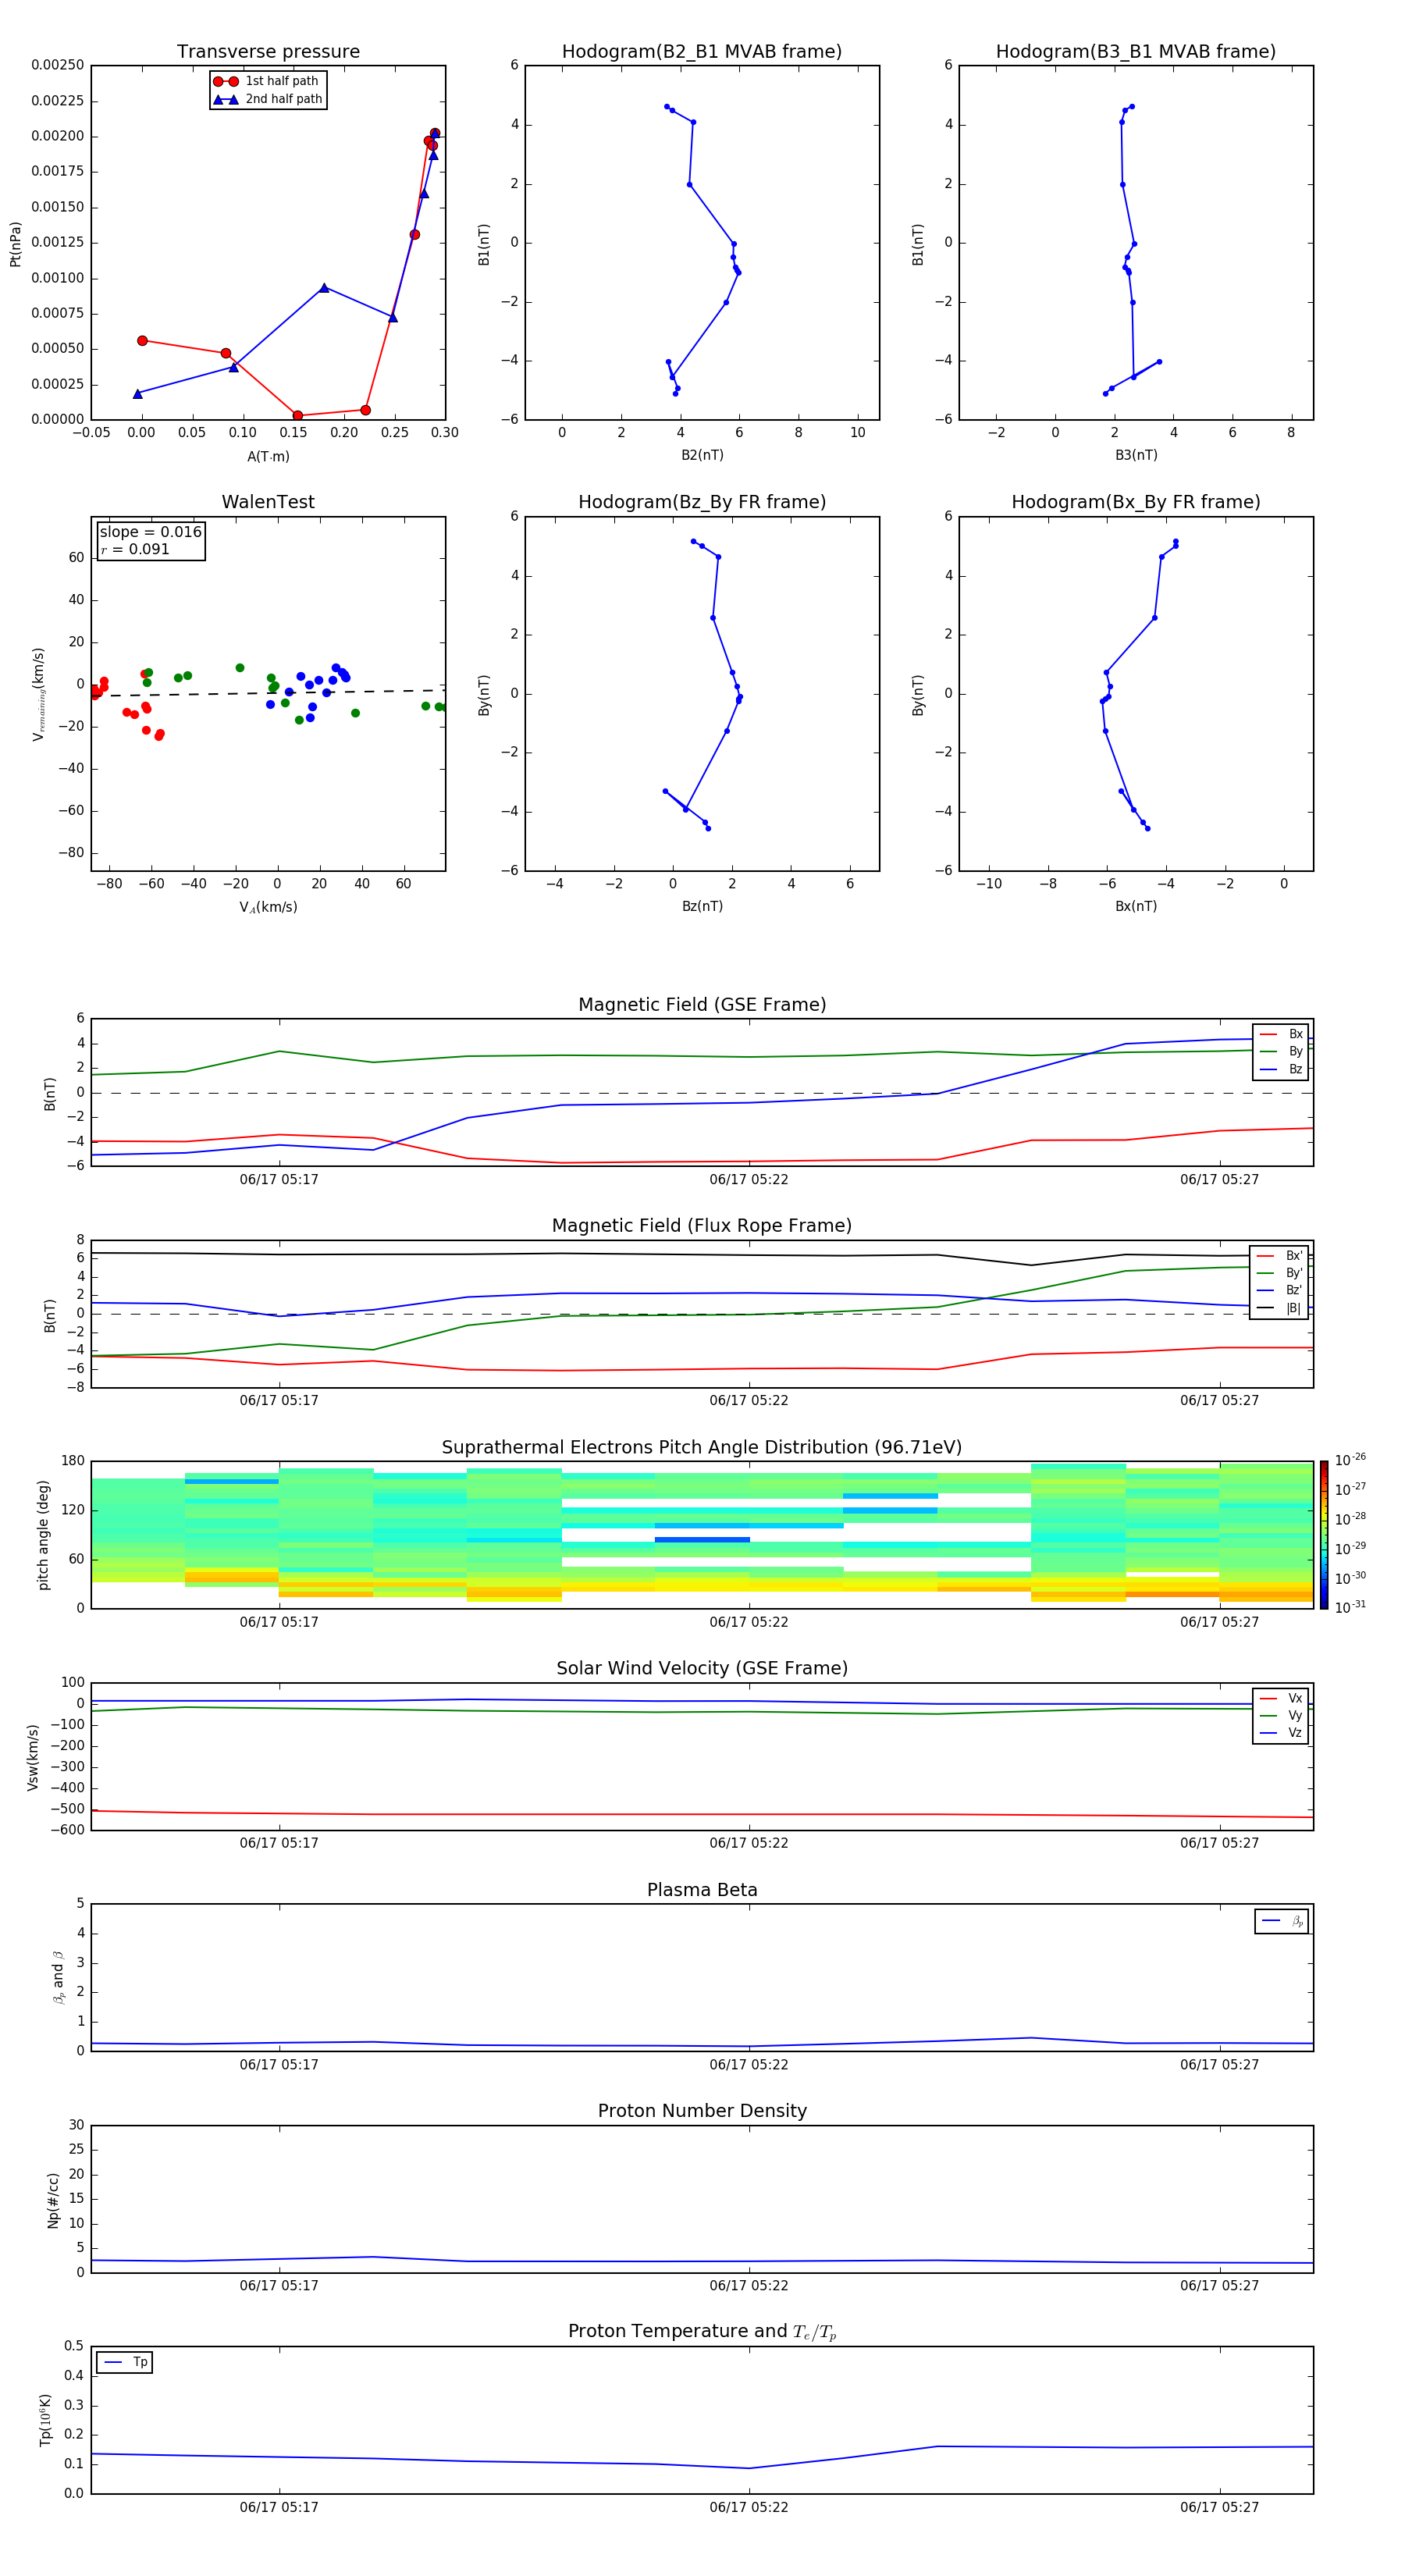Click 'Bz' in GSE magnetic field legend
Screen dimensions: 1405x2576
pyautogui.click(x=1295, y=1069)
